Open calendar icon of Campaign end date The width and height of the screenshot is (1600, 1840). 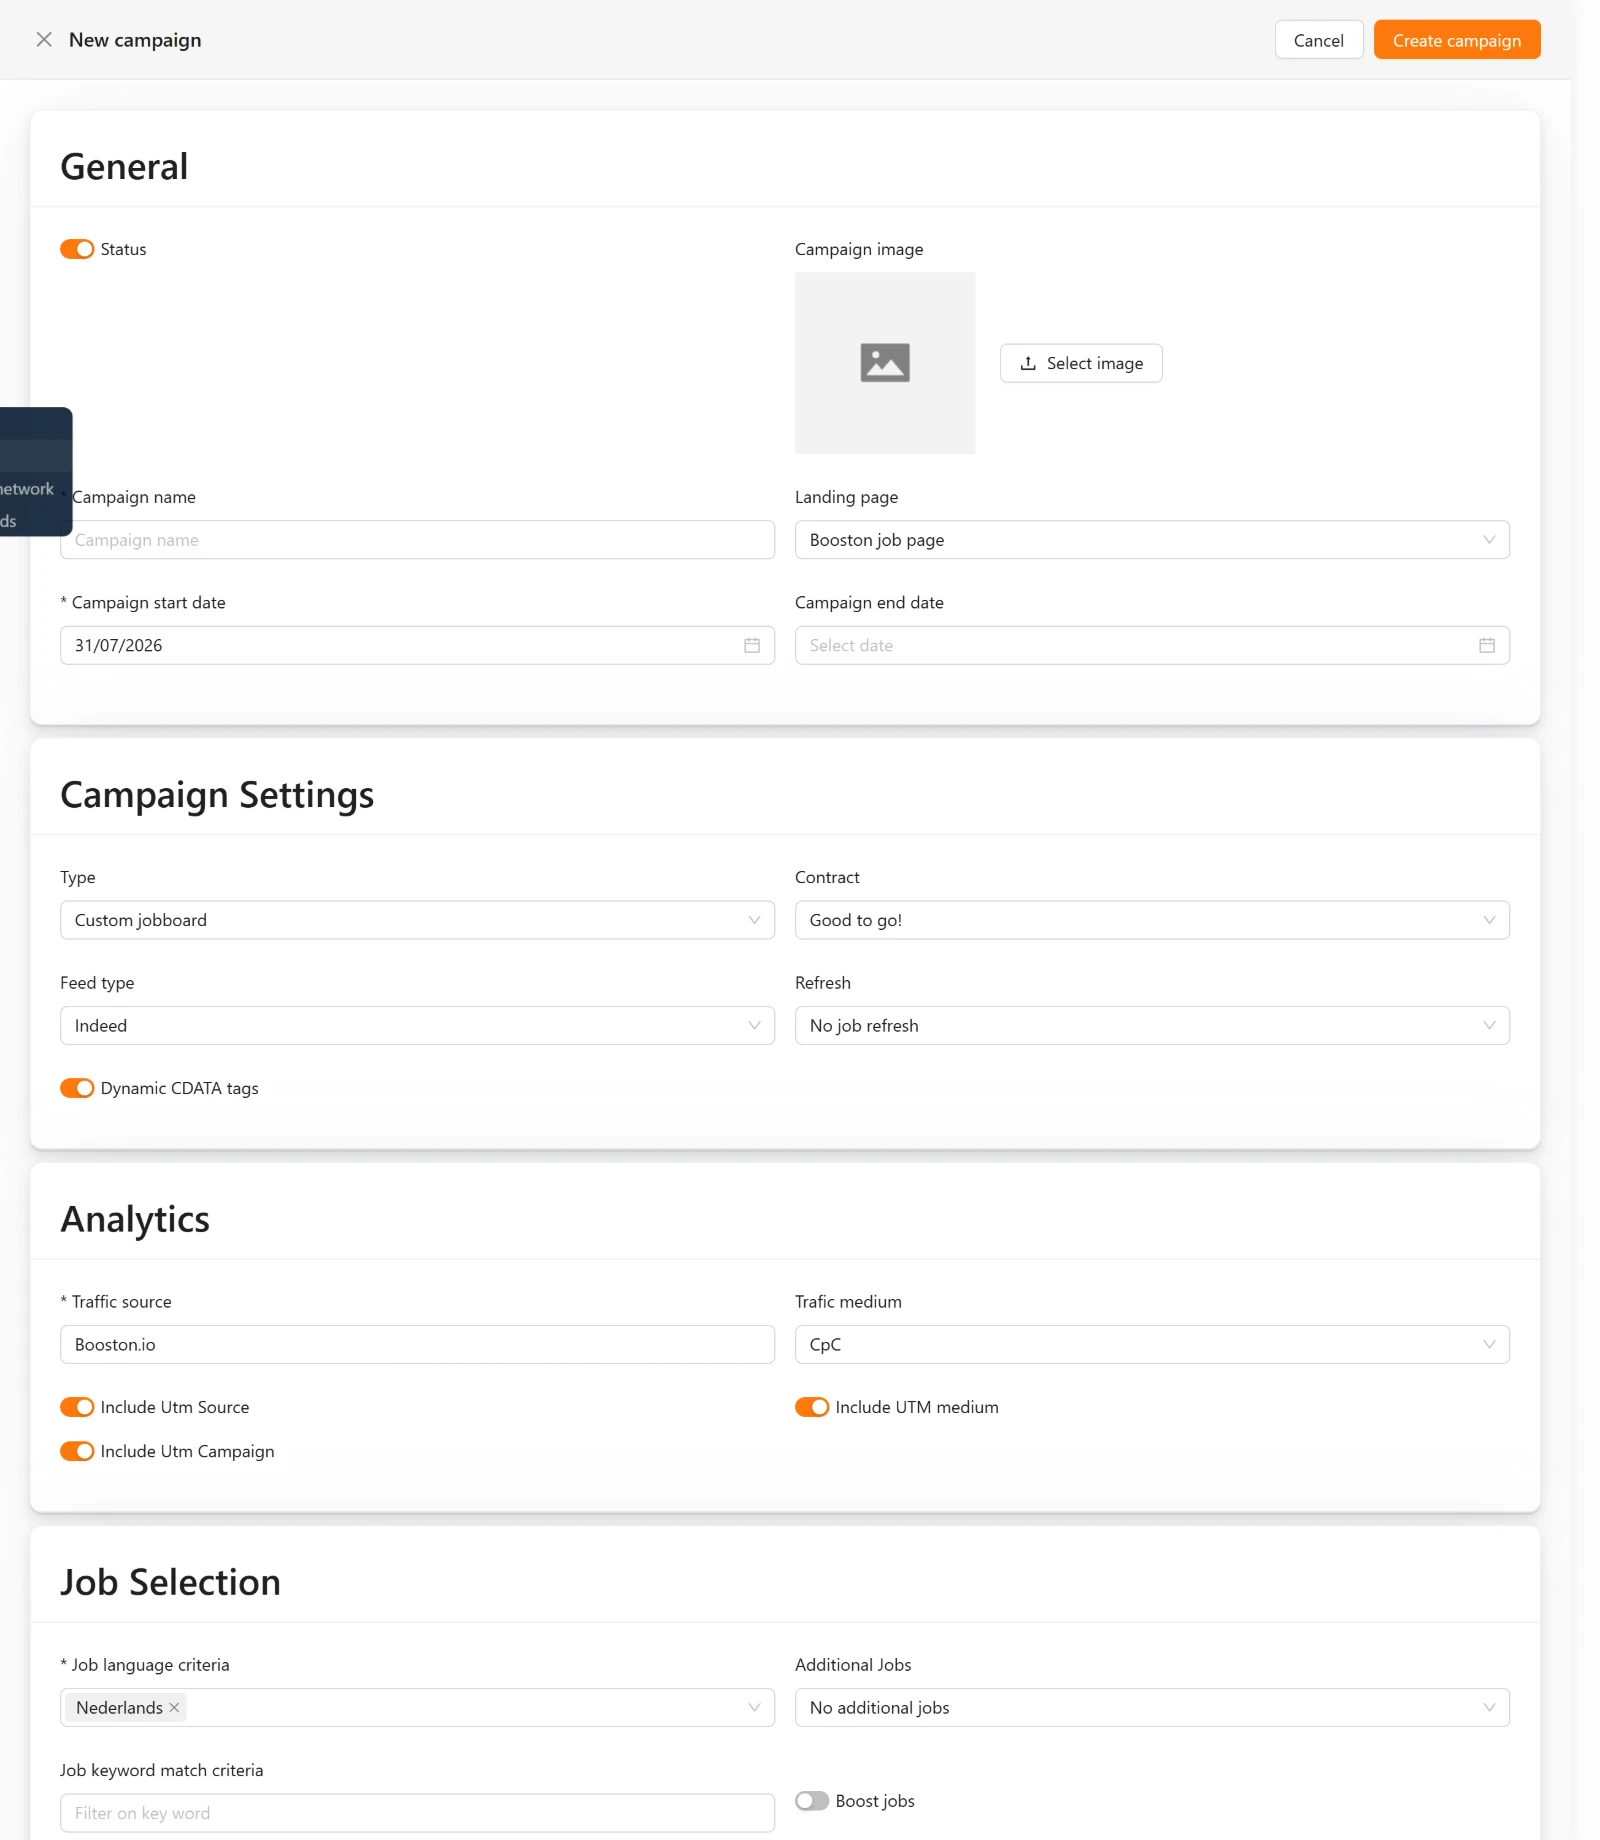(x=1487, y=646)
